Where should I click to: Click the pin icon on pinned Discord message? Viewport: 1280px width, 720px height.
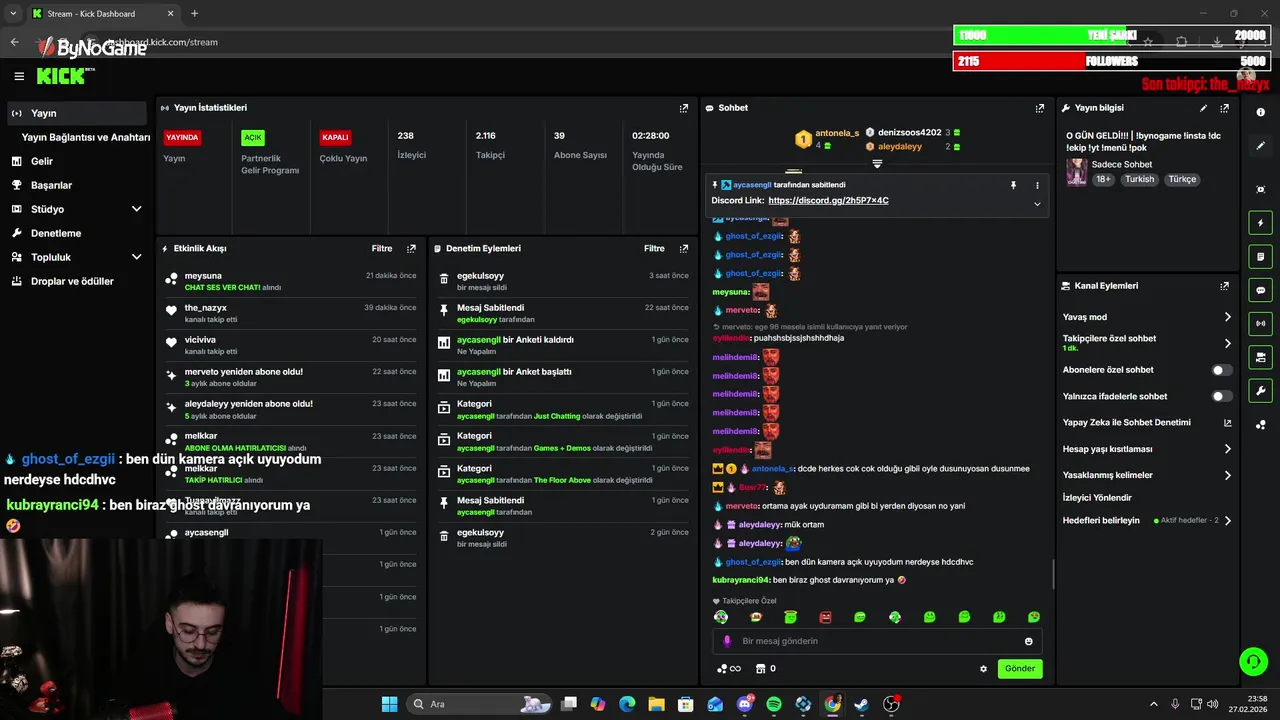click(1013, 185)
